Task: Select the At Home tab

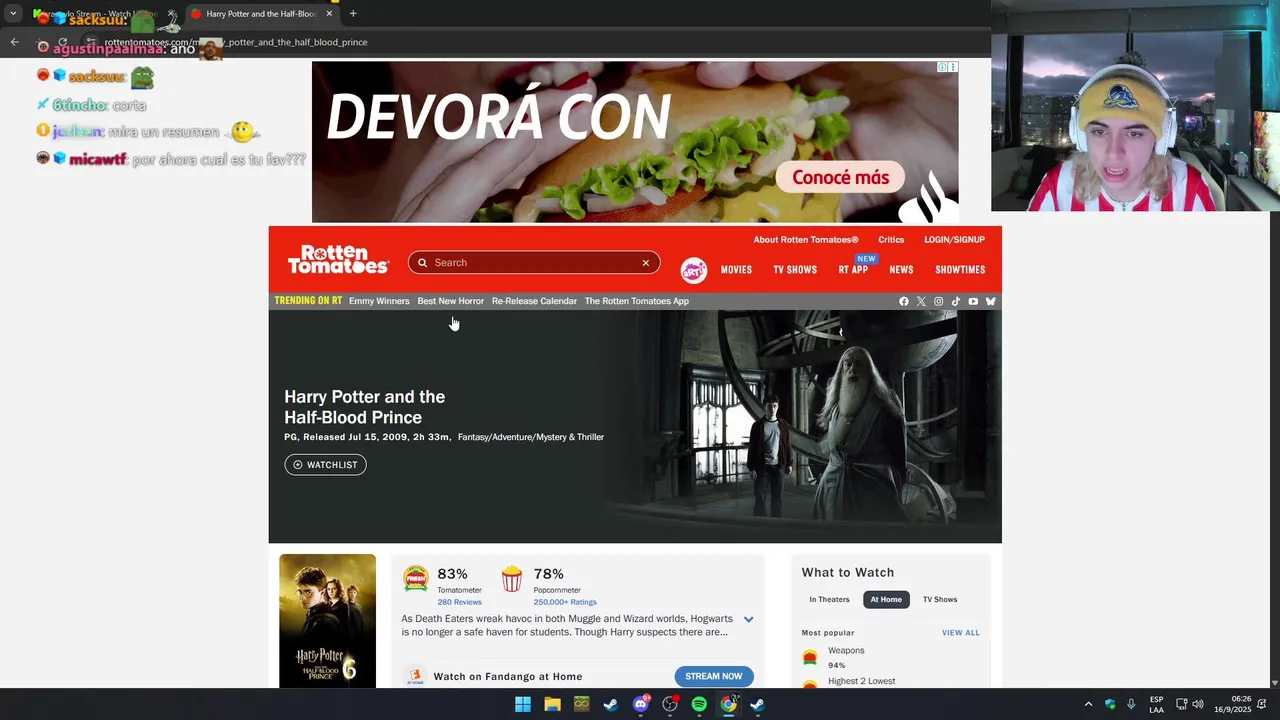Action: pyautogui.click(x=886, y=600)
